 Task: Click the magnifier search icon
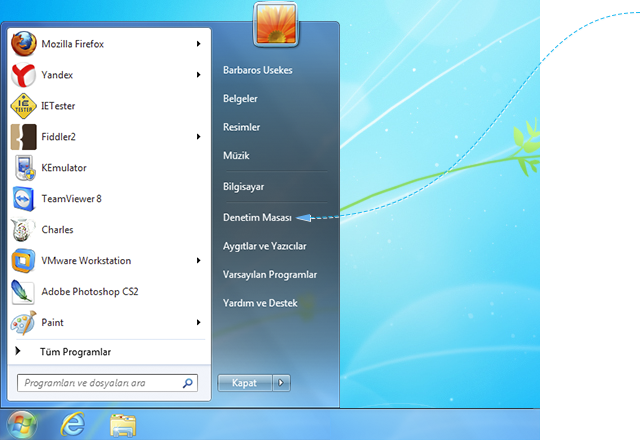coord(188,383)
